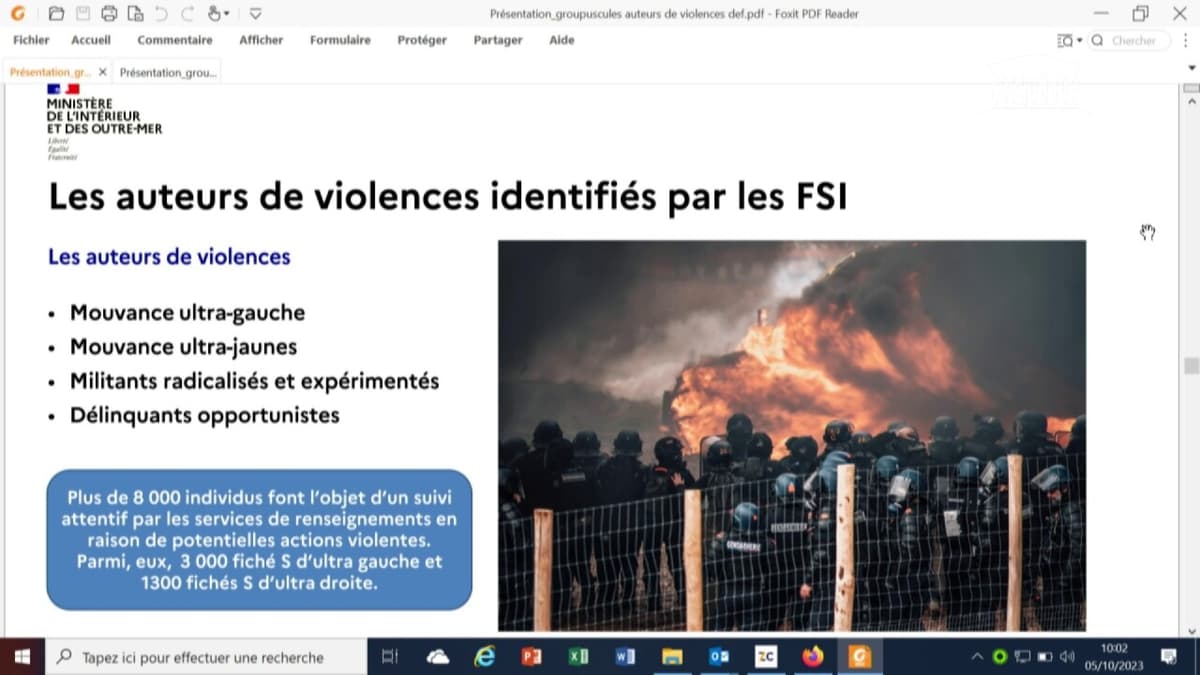Open PowerPoint from the taskbar

(531, 657)
